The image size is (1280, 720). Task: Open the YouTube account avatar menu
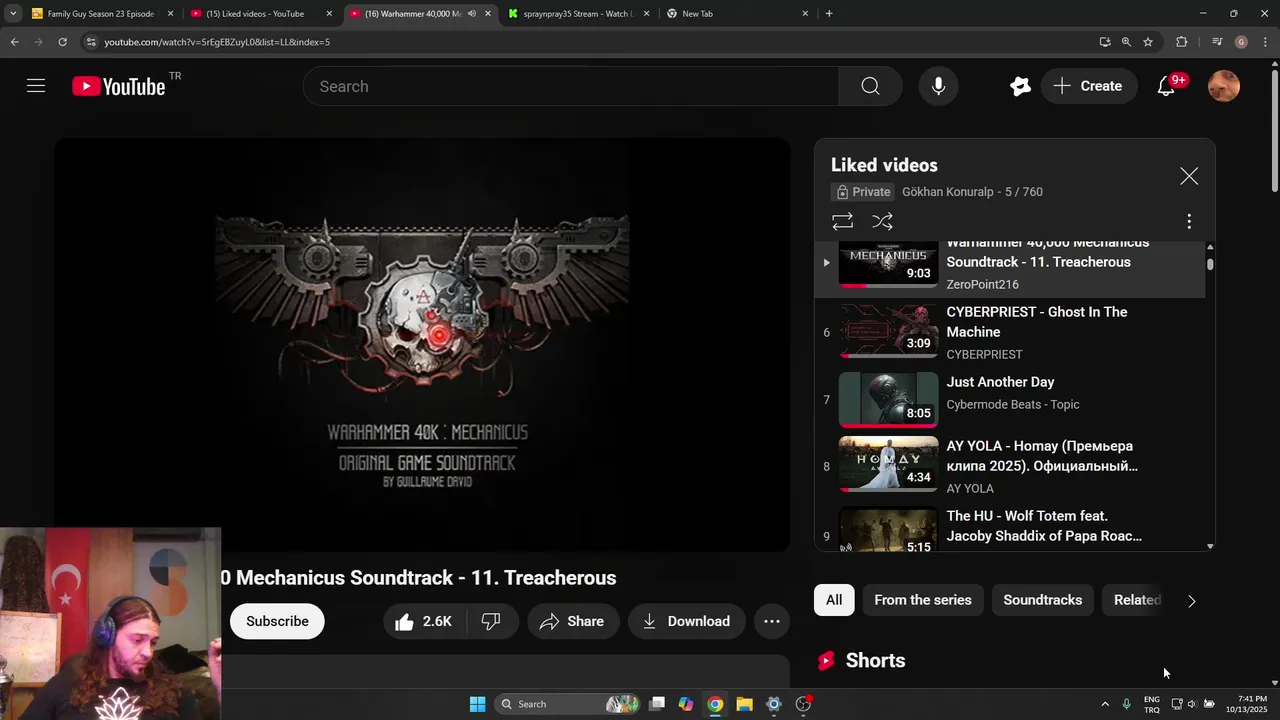click(1224, 86)
